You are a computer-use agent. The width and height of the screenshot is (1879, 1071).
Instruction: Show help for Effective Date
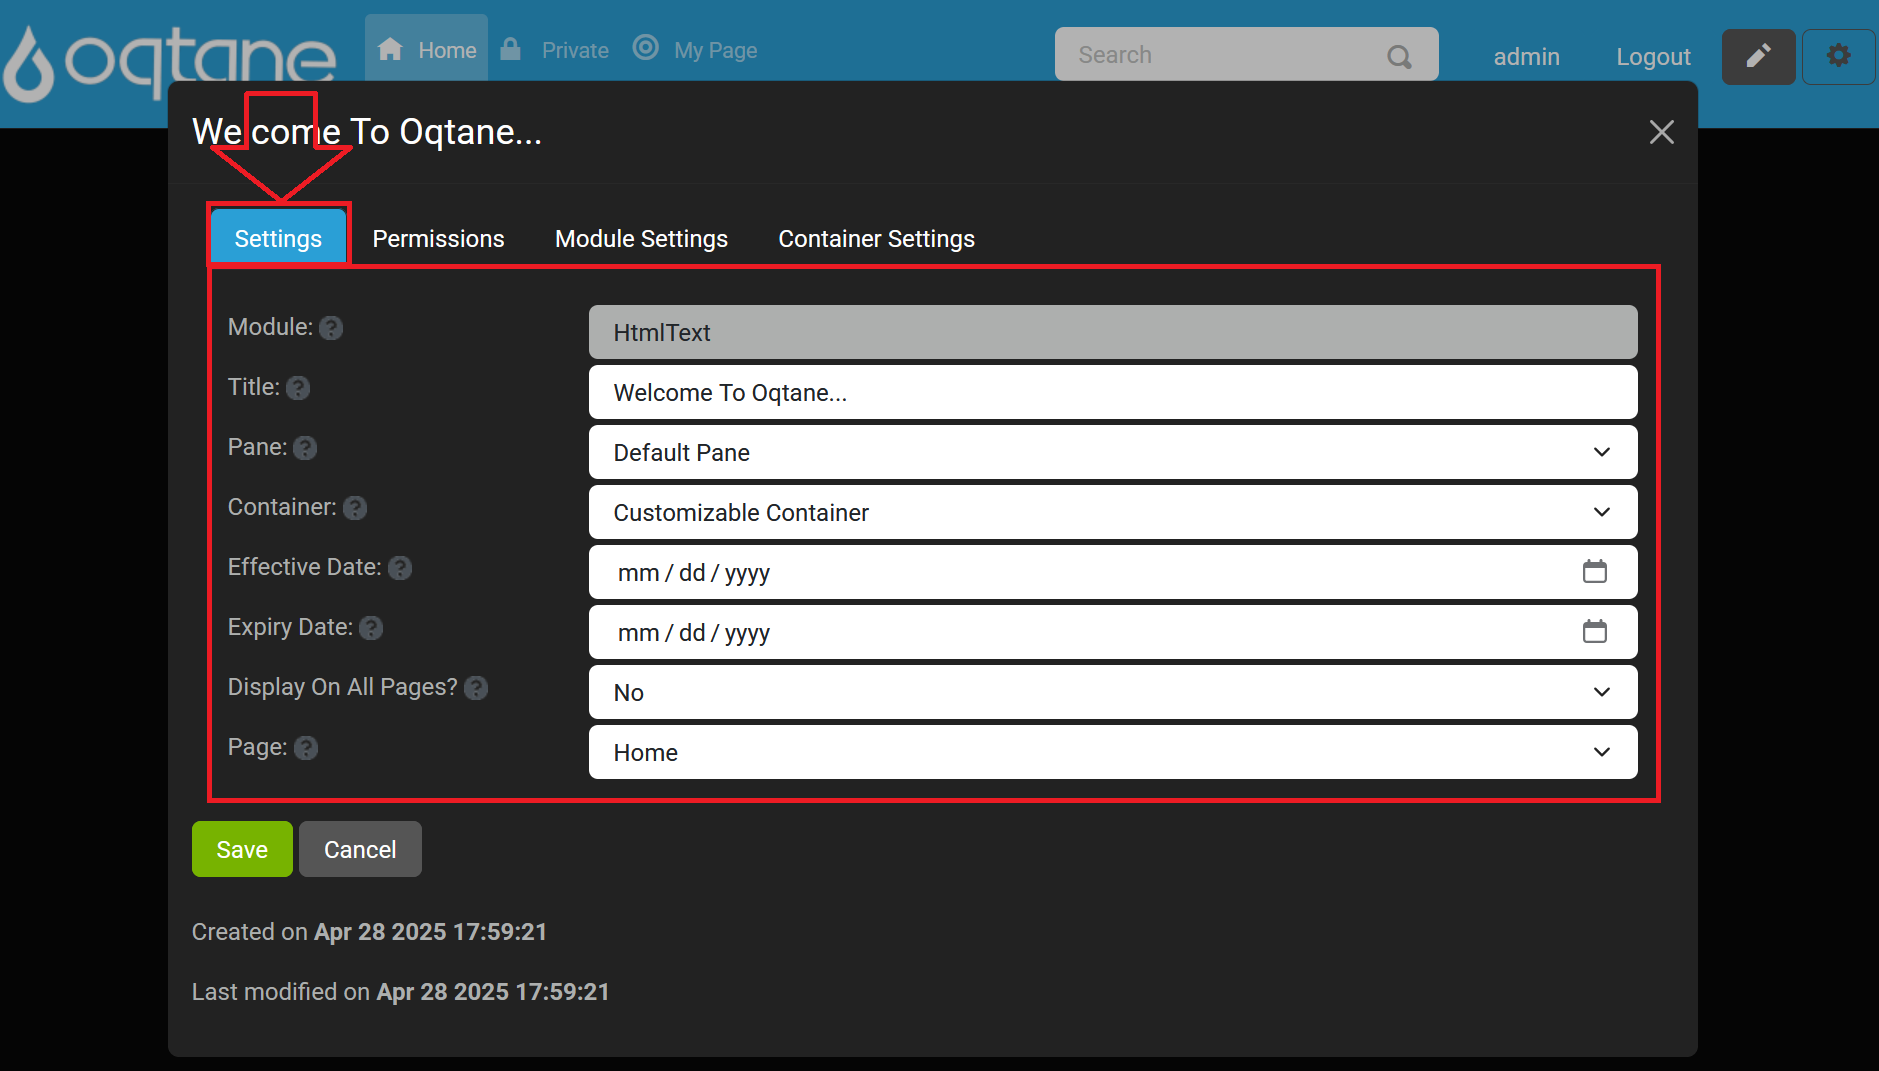pos(400,568)
